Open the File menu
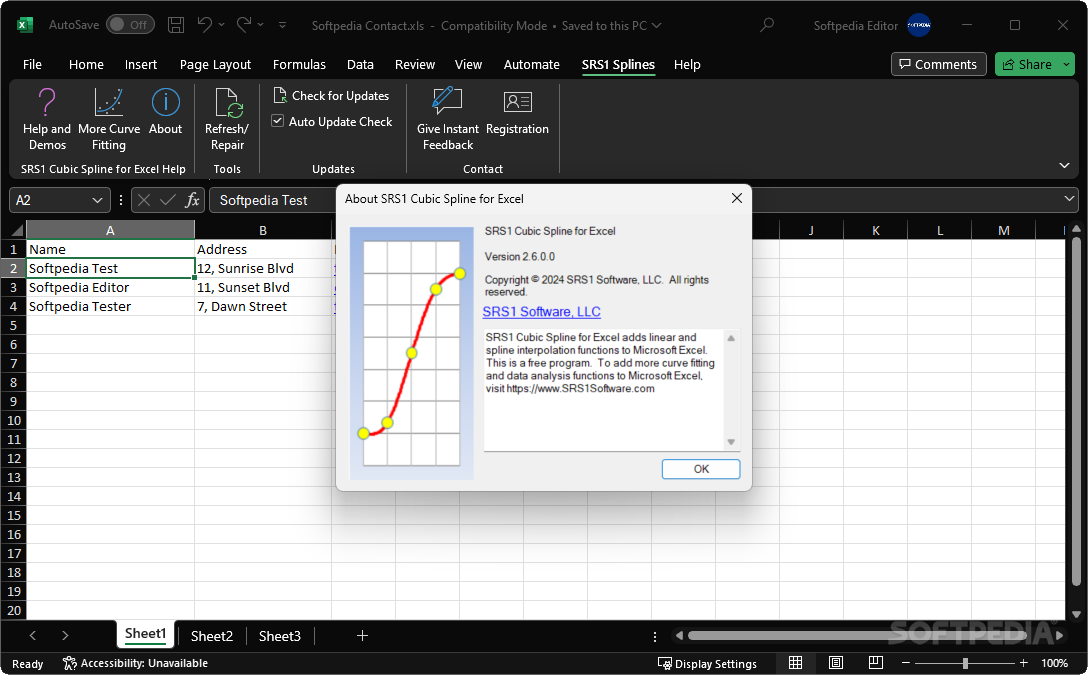 (x=32, y=65)
